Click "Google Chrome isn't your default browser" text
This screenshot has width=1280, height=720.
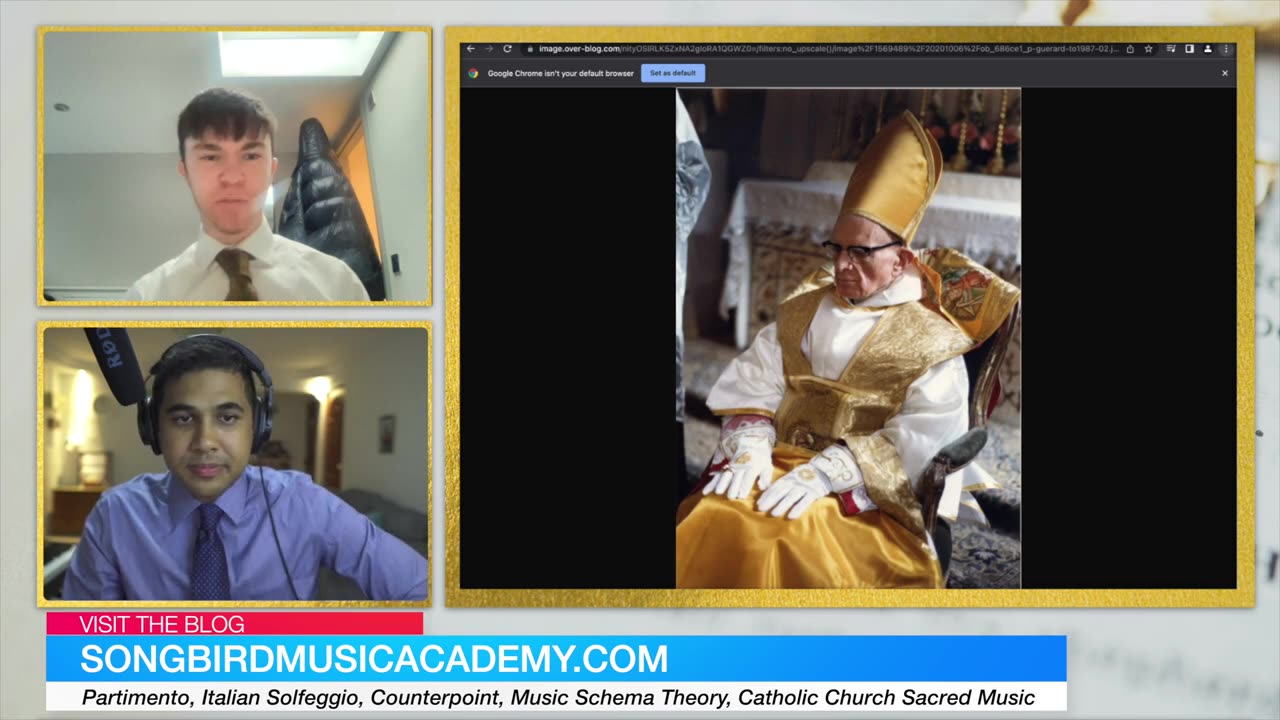pyautogui.click(x=561, y=73)
